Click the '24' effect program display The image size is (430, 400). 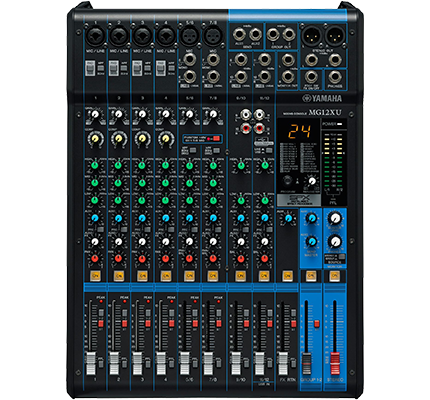coord(299,132)
